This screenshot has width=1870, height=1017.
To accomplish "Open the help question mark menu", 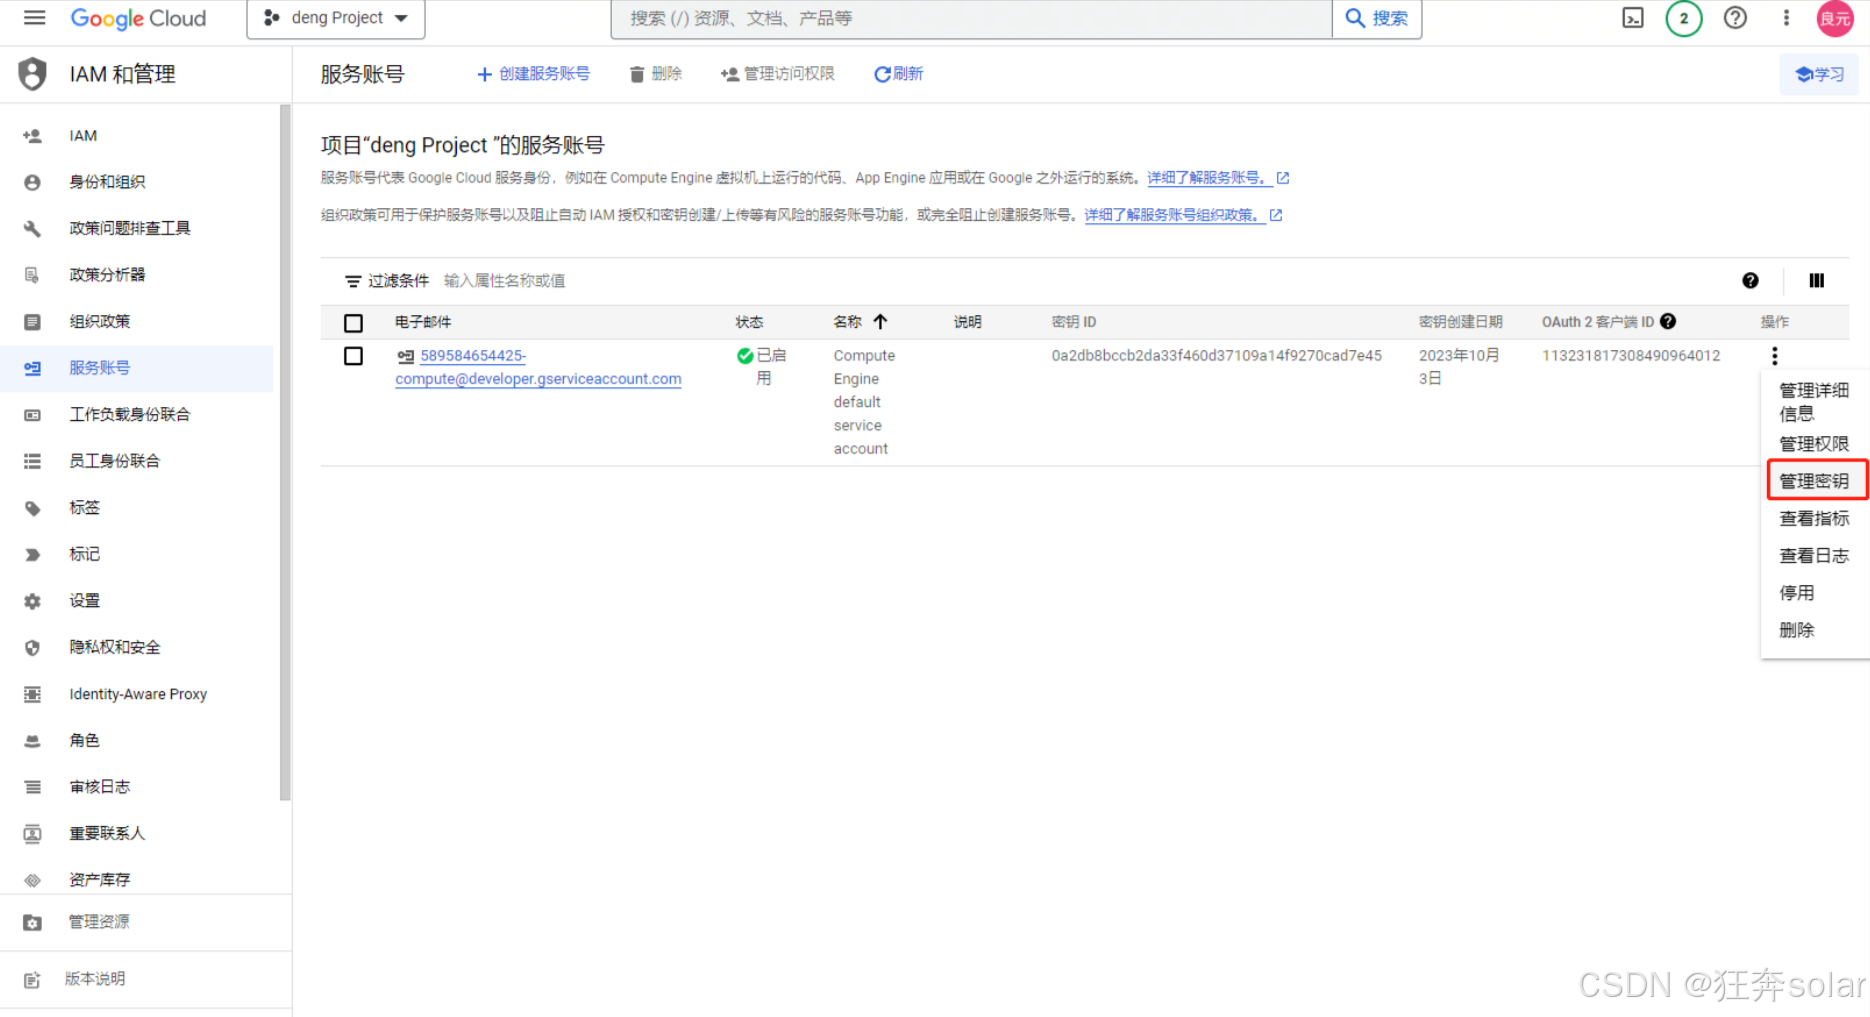I will 1736,18.
